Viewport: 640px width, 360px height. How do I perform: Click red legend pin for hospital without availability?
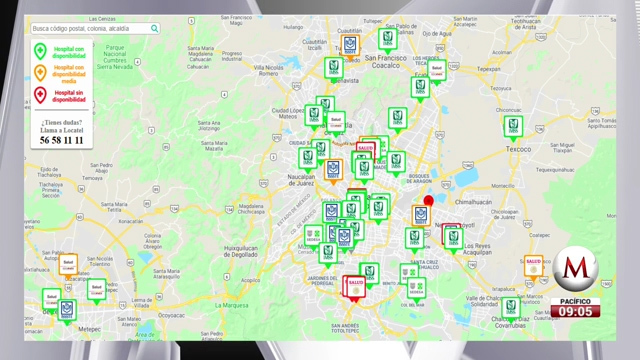coord(40,96)
